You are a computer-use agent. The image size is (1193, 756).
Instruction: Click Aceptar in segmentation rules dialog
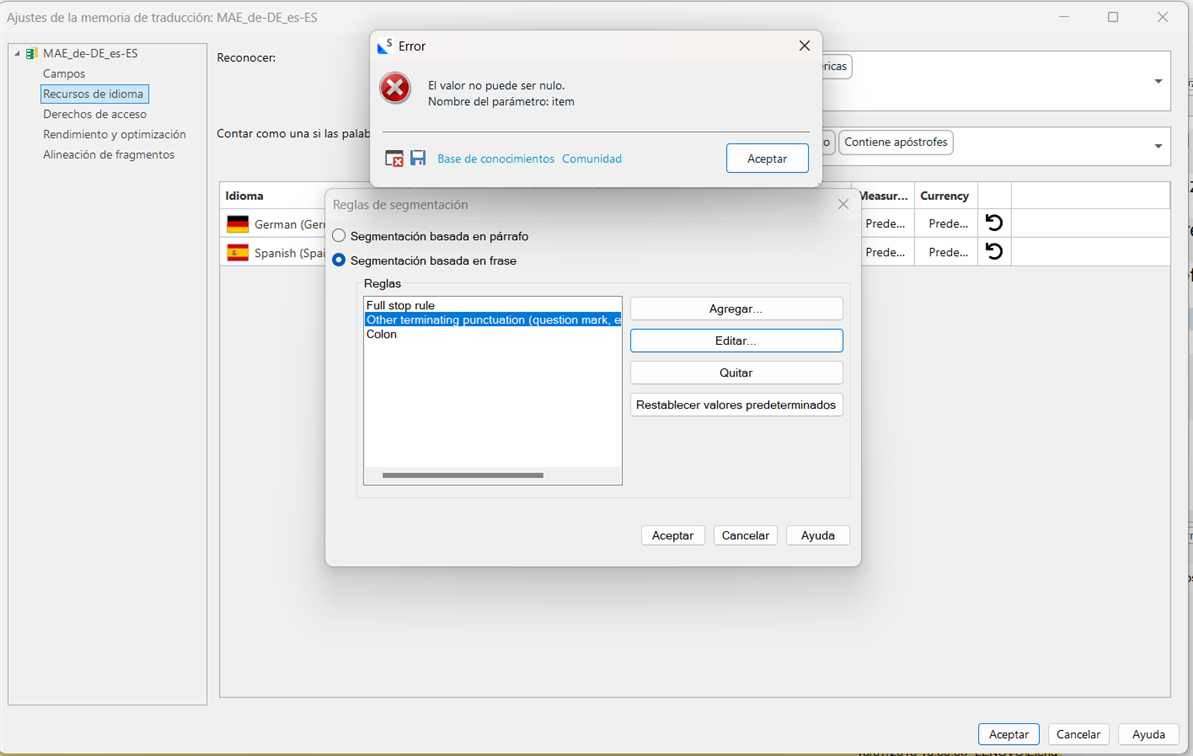click(x=673, y=535)
